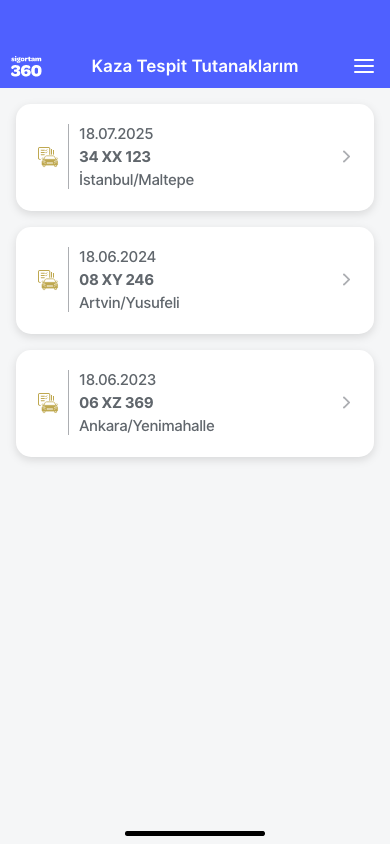Tap the Kaza Tespit Tutanaklarım title

tap(195, 66)
